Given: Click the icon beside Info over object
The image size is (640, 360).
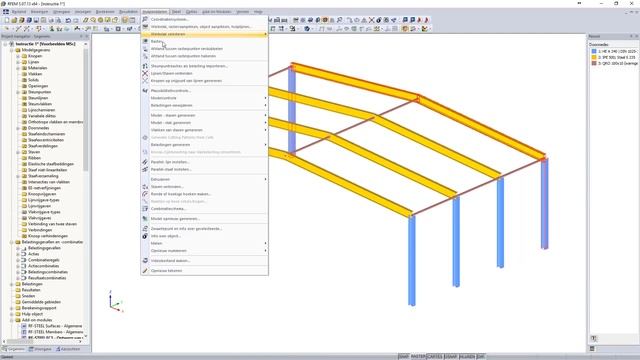Looking at the screenshot, I should (145, 236).
